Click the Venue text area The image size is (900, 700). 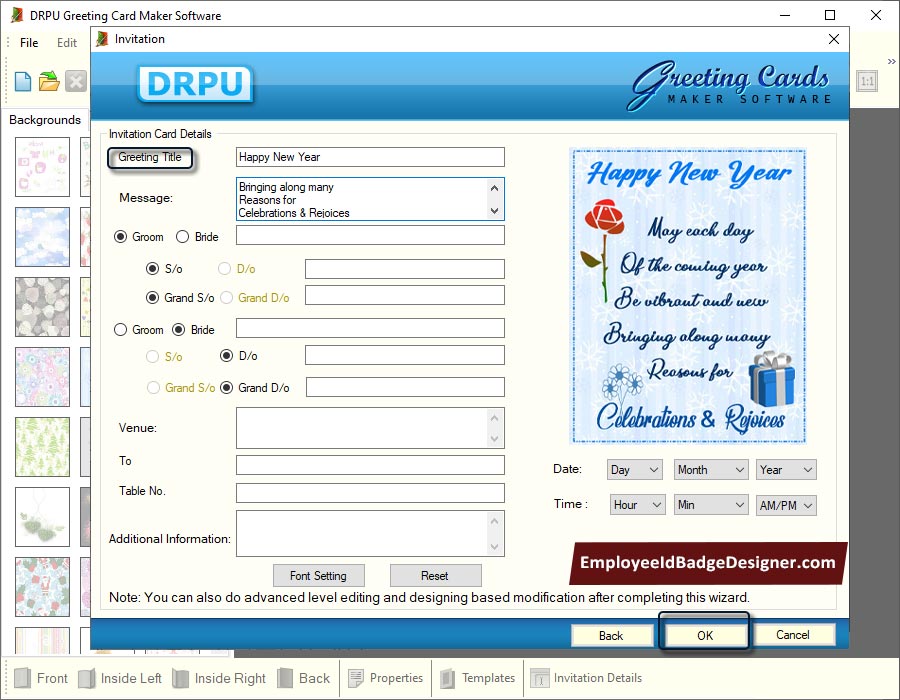coord(370,428)
